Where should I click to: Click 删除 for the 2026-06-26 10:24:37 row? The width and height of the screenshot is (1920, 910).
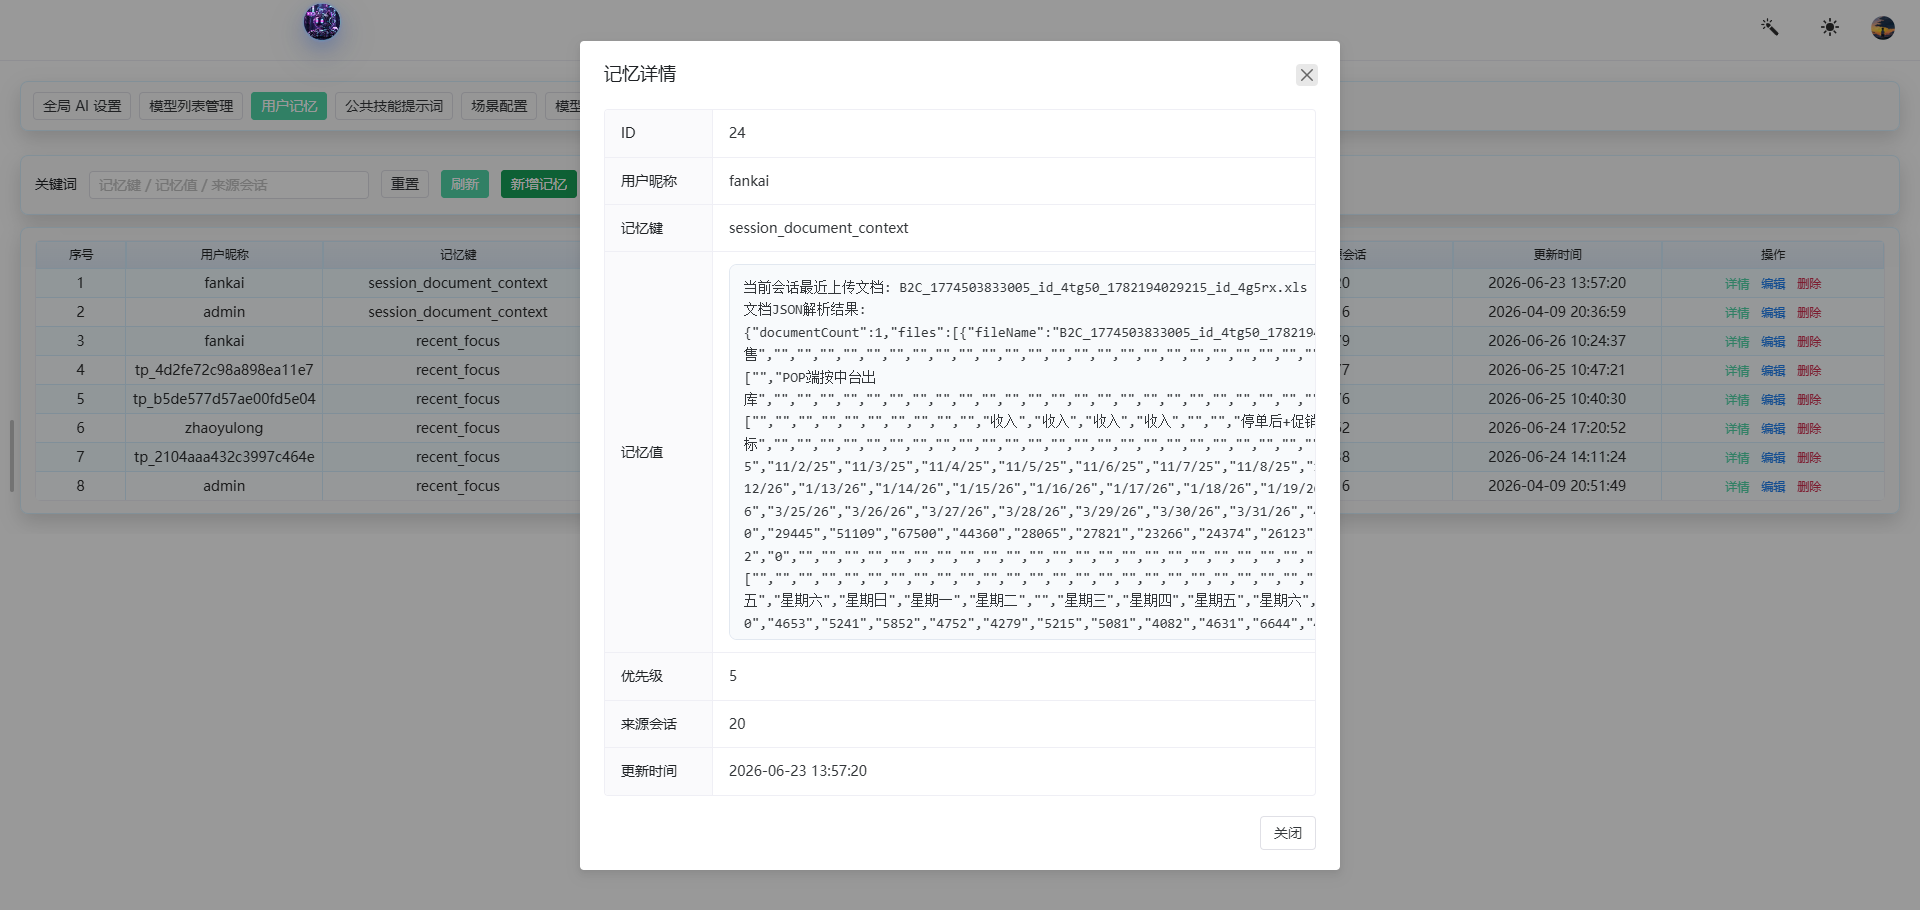tap(1809, 342)
